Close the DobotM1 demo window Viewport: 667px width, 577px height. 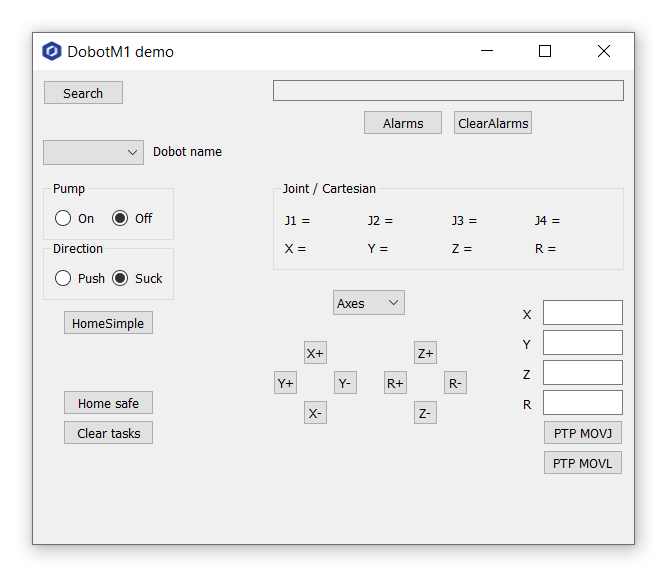point(604,51)
